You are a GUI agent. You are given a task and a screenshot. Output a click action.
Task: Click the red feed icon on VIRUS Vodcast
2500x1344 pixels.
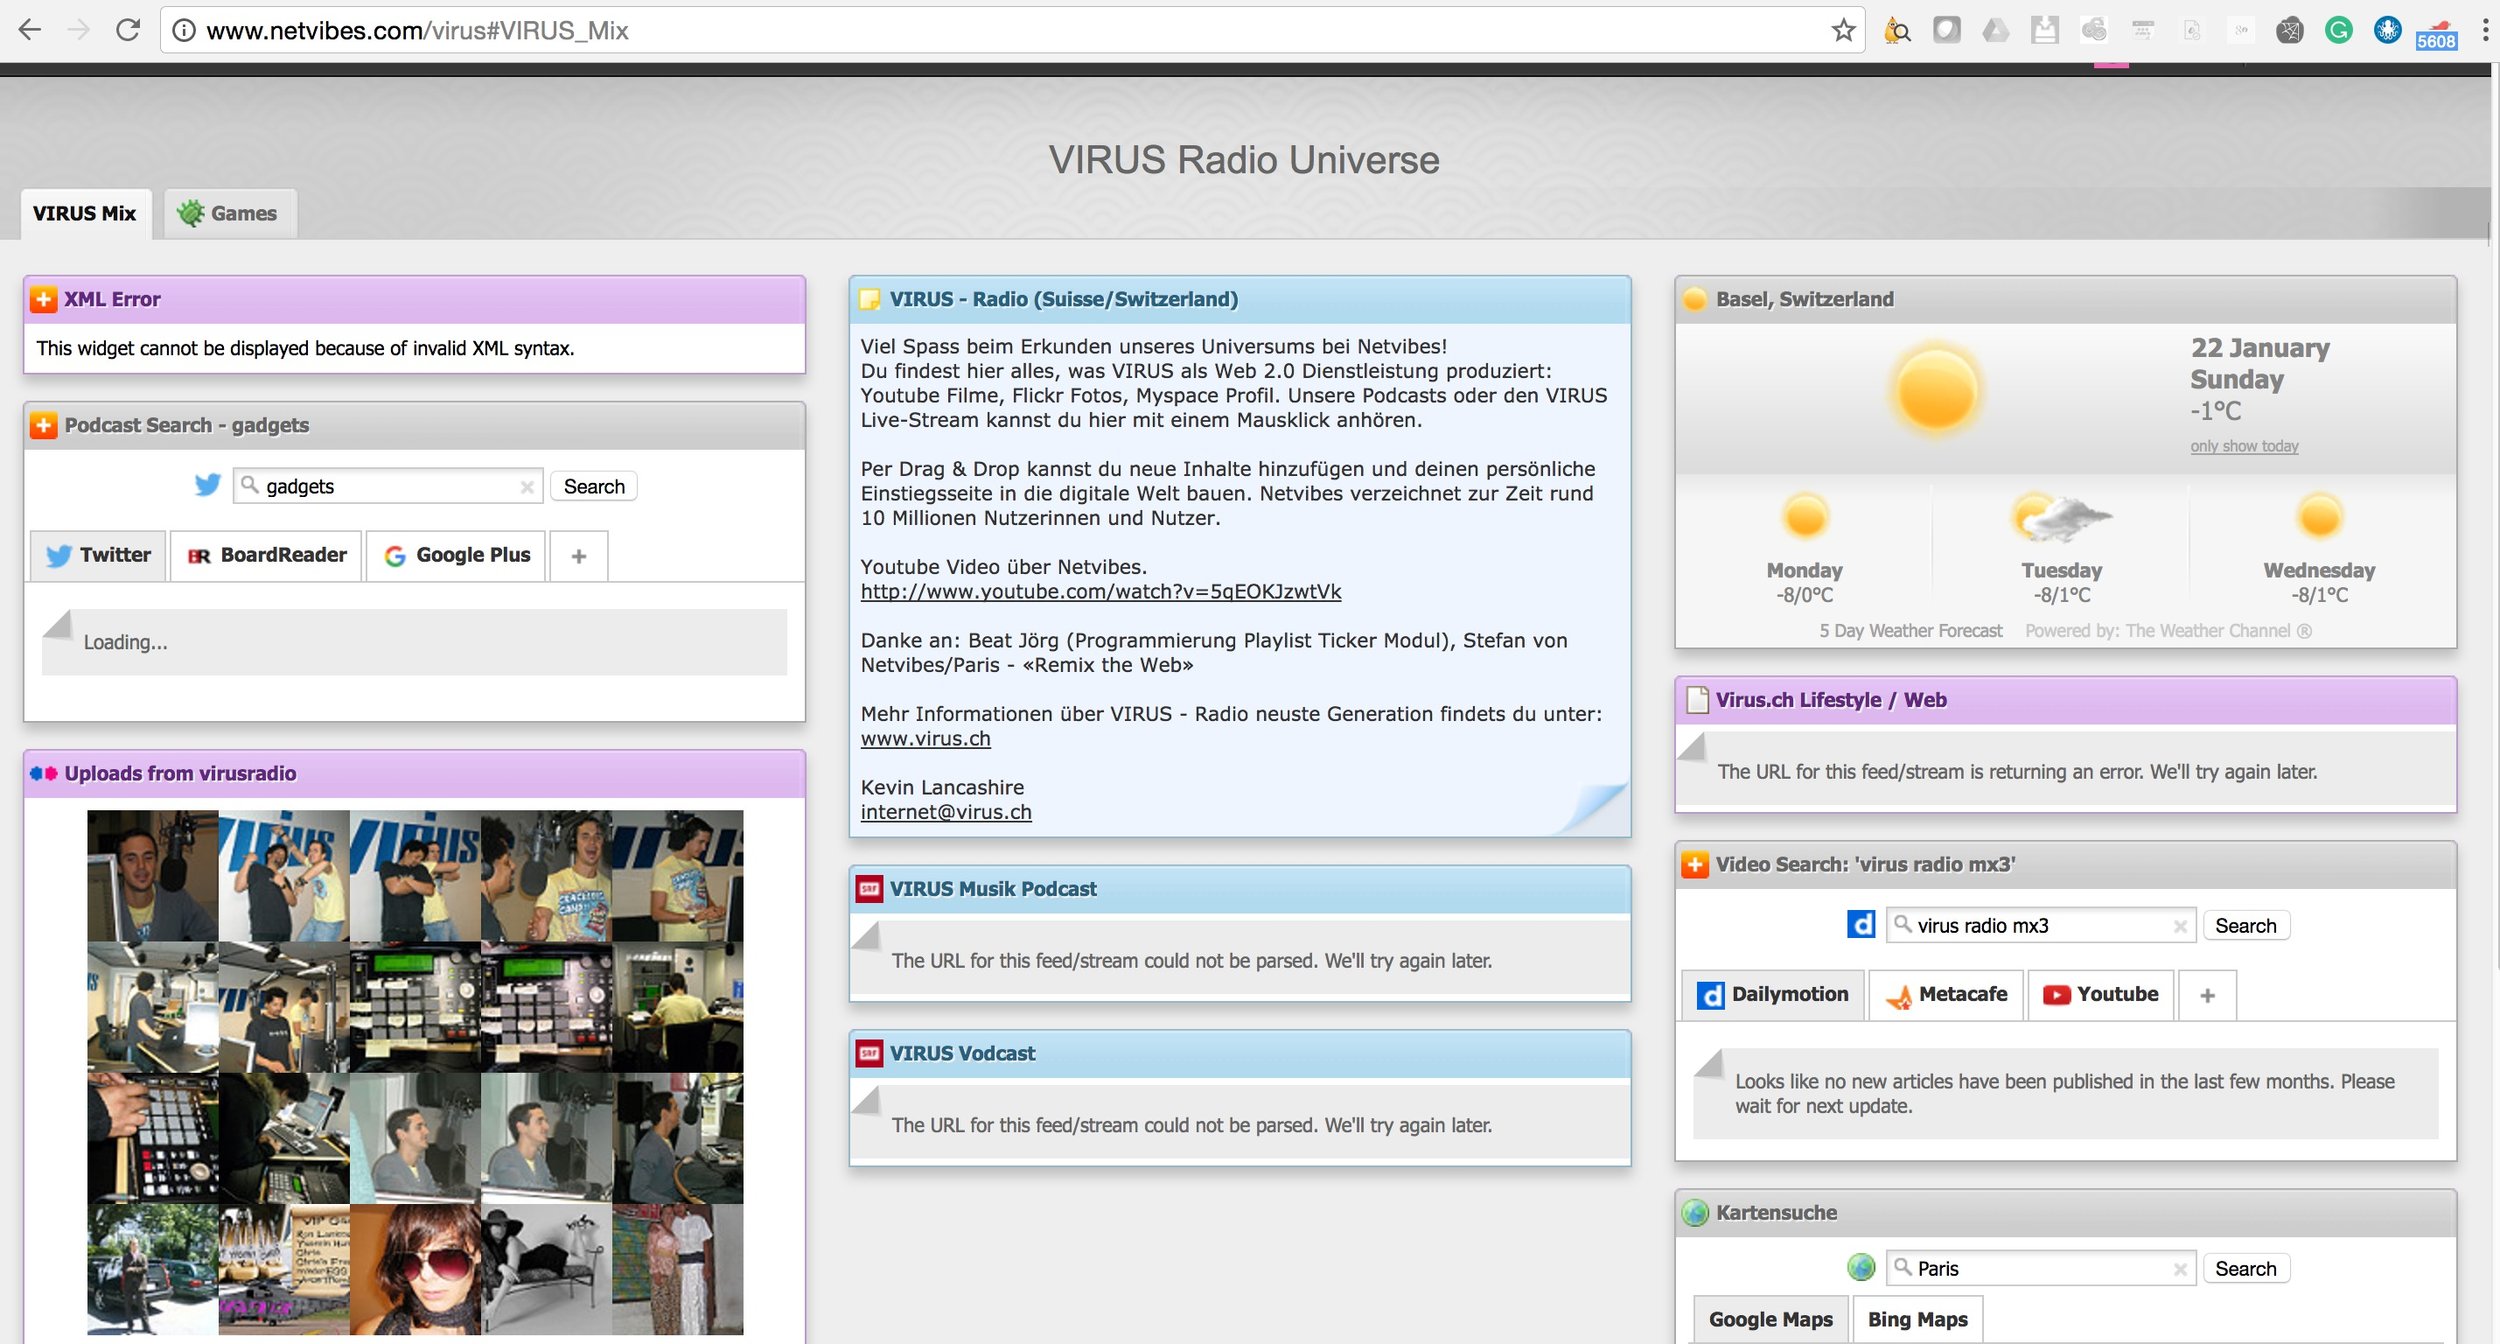(869, 1053)
